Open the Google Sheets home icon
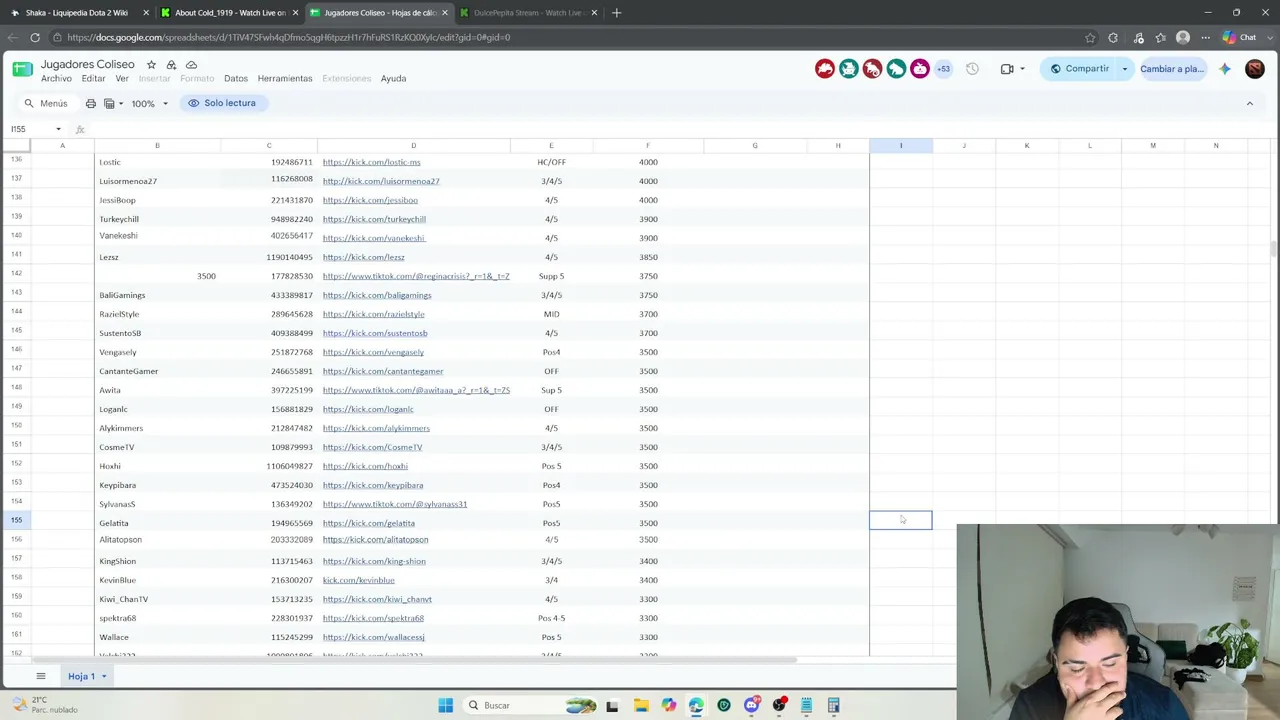1280x720 pixels. 22,69
